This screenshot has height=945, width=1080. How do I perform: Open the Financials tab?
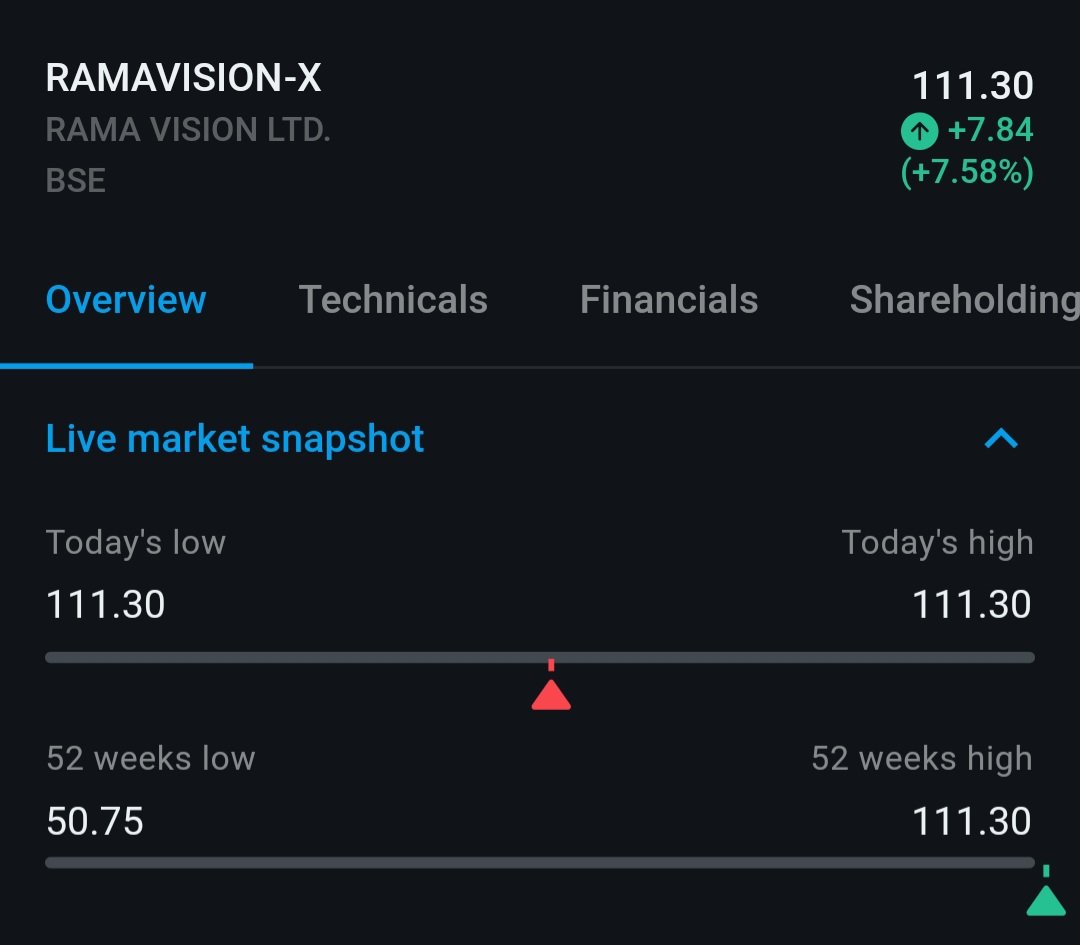(x=669, y=300)
